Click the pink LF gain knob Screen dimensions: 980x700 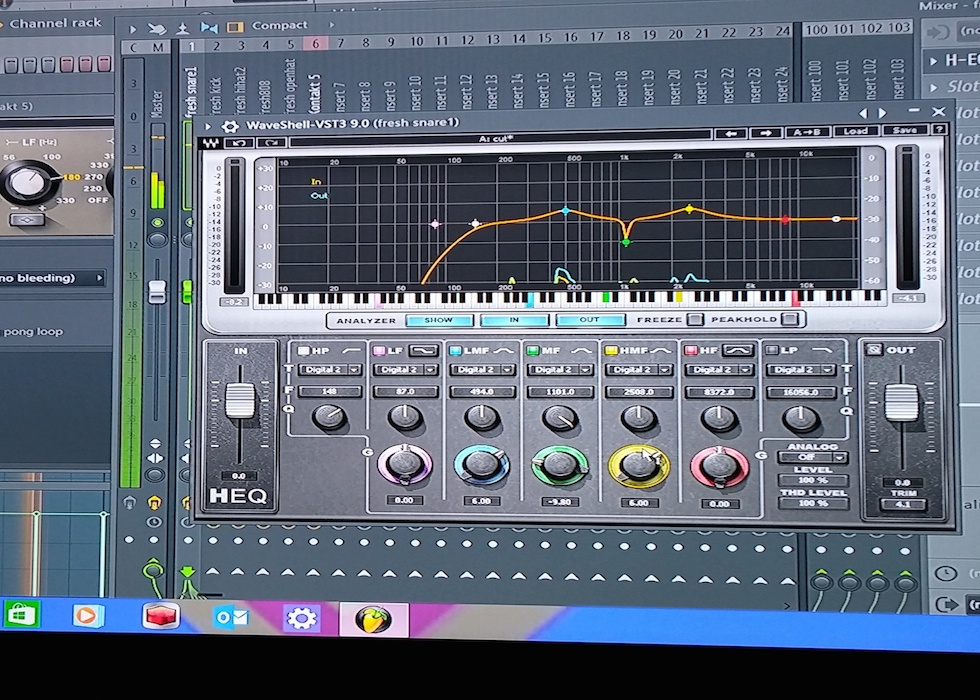404,465
